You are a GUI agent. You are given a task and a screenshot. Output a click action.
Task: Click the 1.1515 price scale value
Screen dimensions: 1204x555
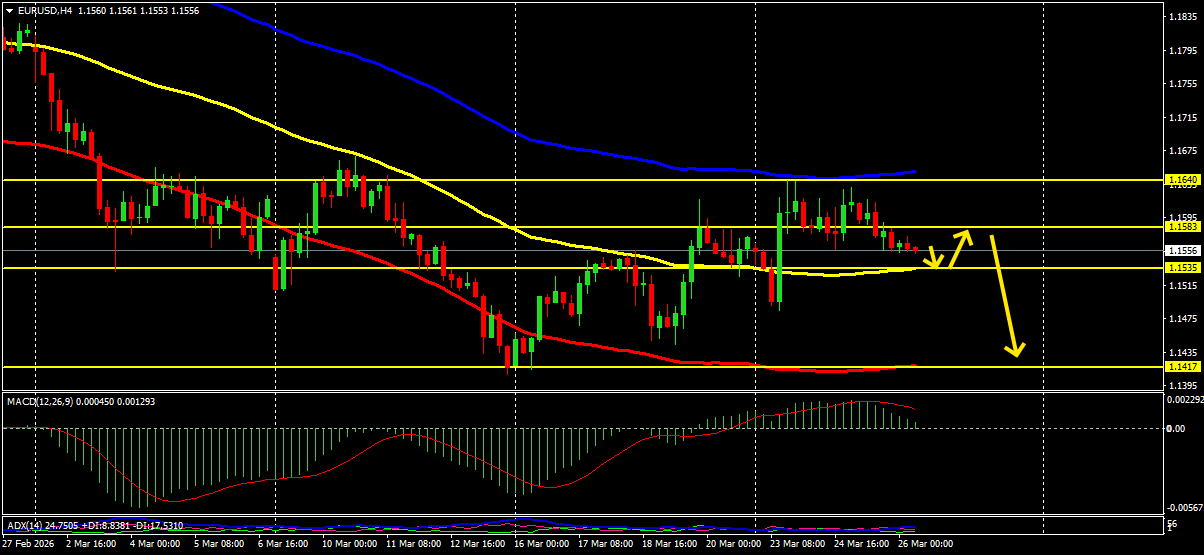tap(1182, 285)
